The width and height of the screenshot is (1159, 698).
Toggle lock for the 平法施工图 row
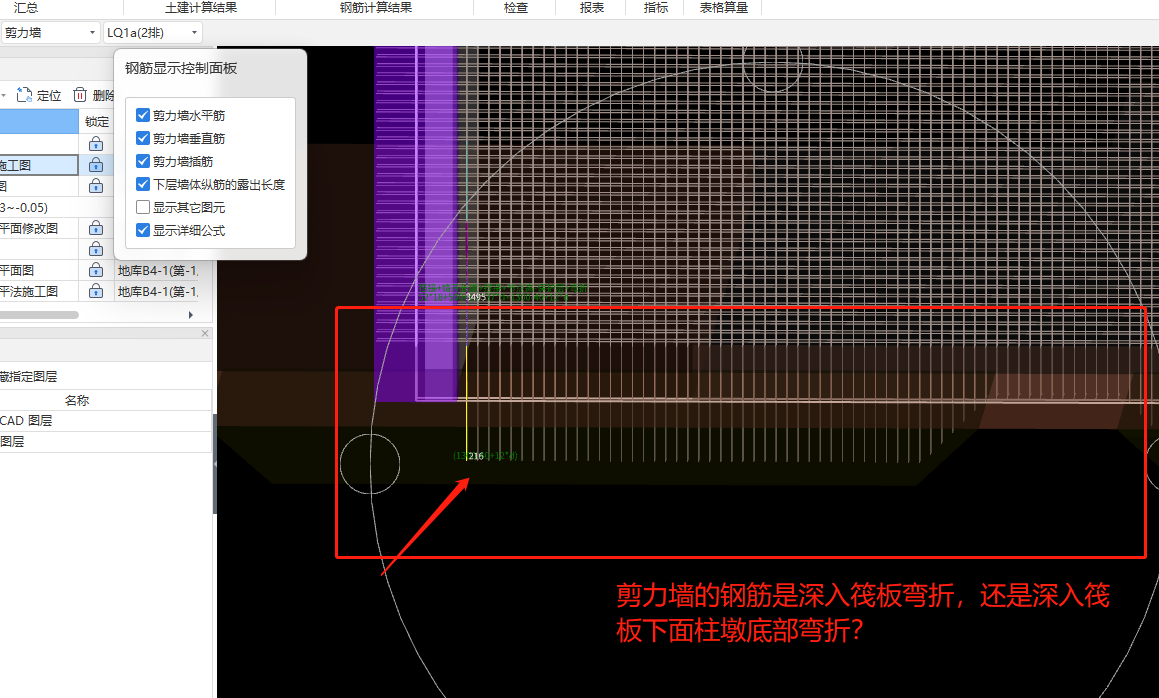click(x=96, y=291)
